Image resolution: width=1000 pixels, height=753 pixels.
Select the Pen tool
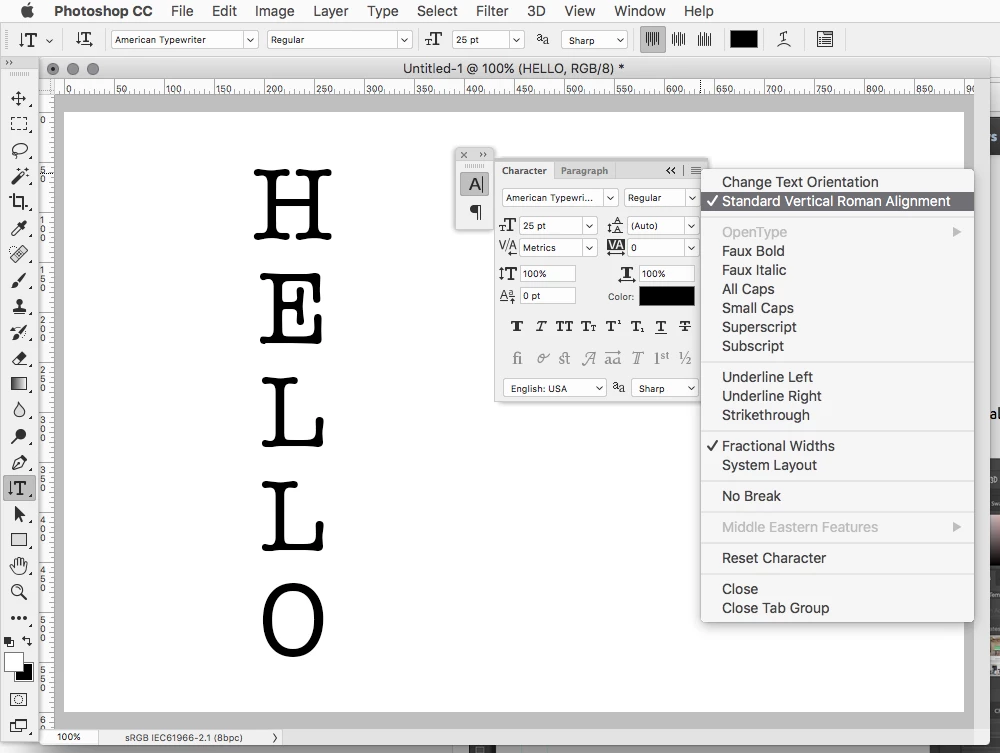tap(18, 462)
